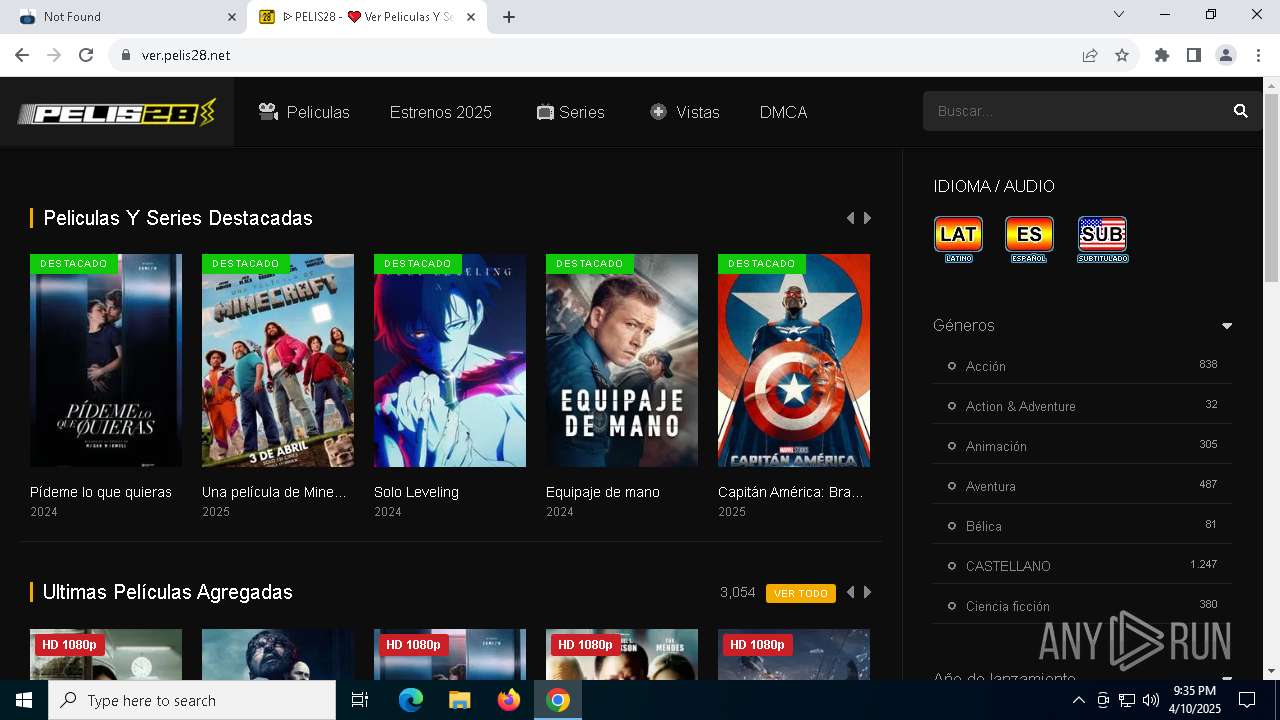Open the Series menu item
Image resolution: width=1280 pixels, height=720 pixels.
pyautogui.click(x=570, y=112)
